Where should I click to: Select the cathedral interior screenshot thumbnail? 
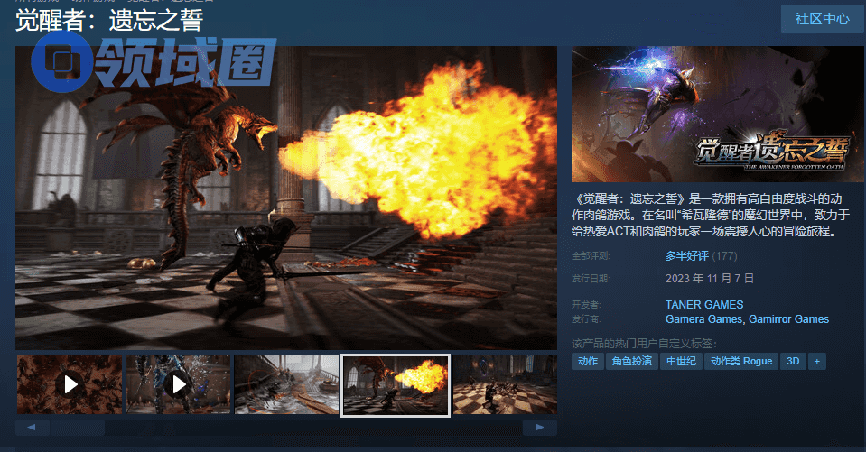286,384
